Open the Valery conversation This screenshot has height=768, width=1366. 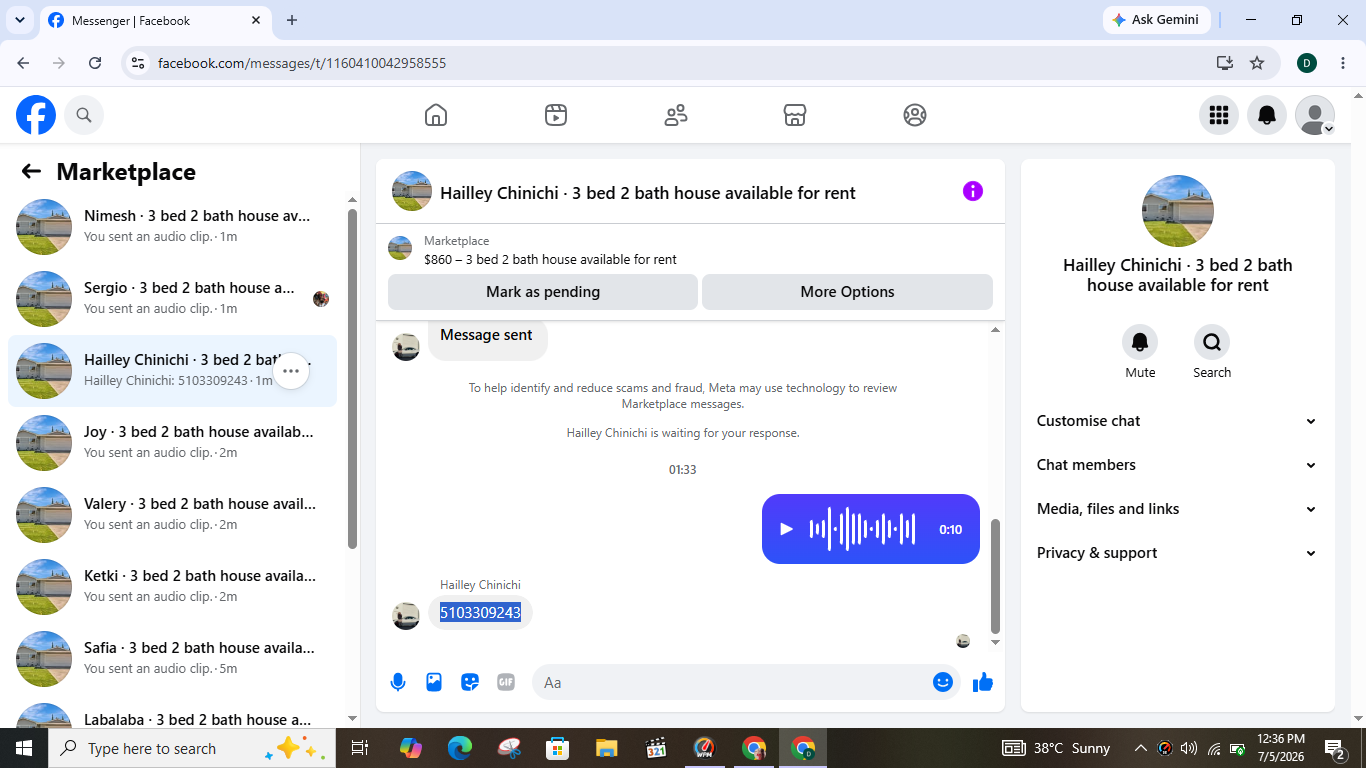tap(172, 515)
